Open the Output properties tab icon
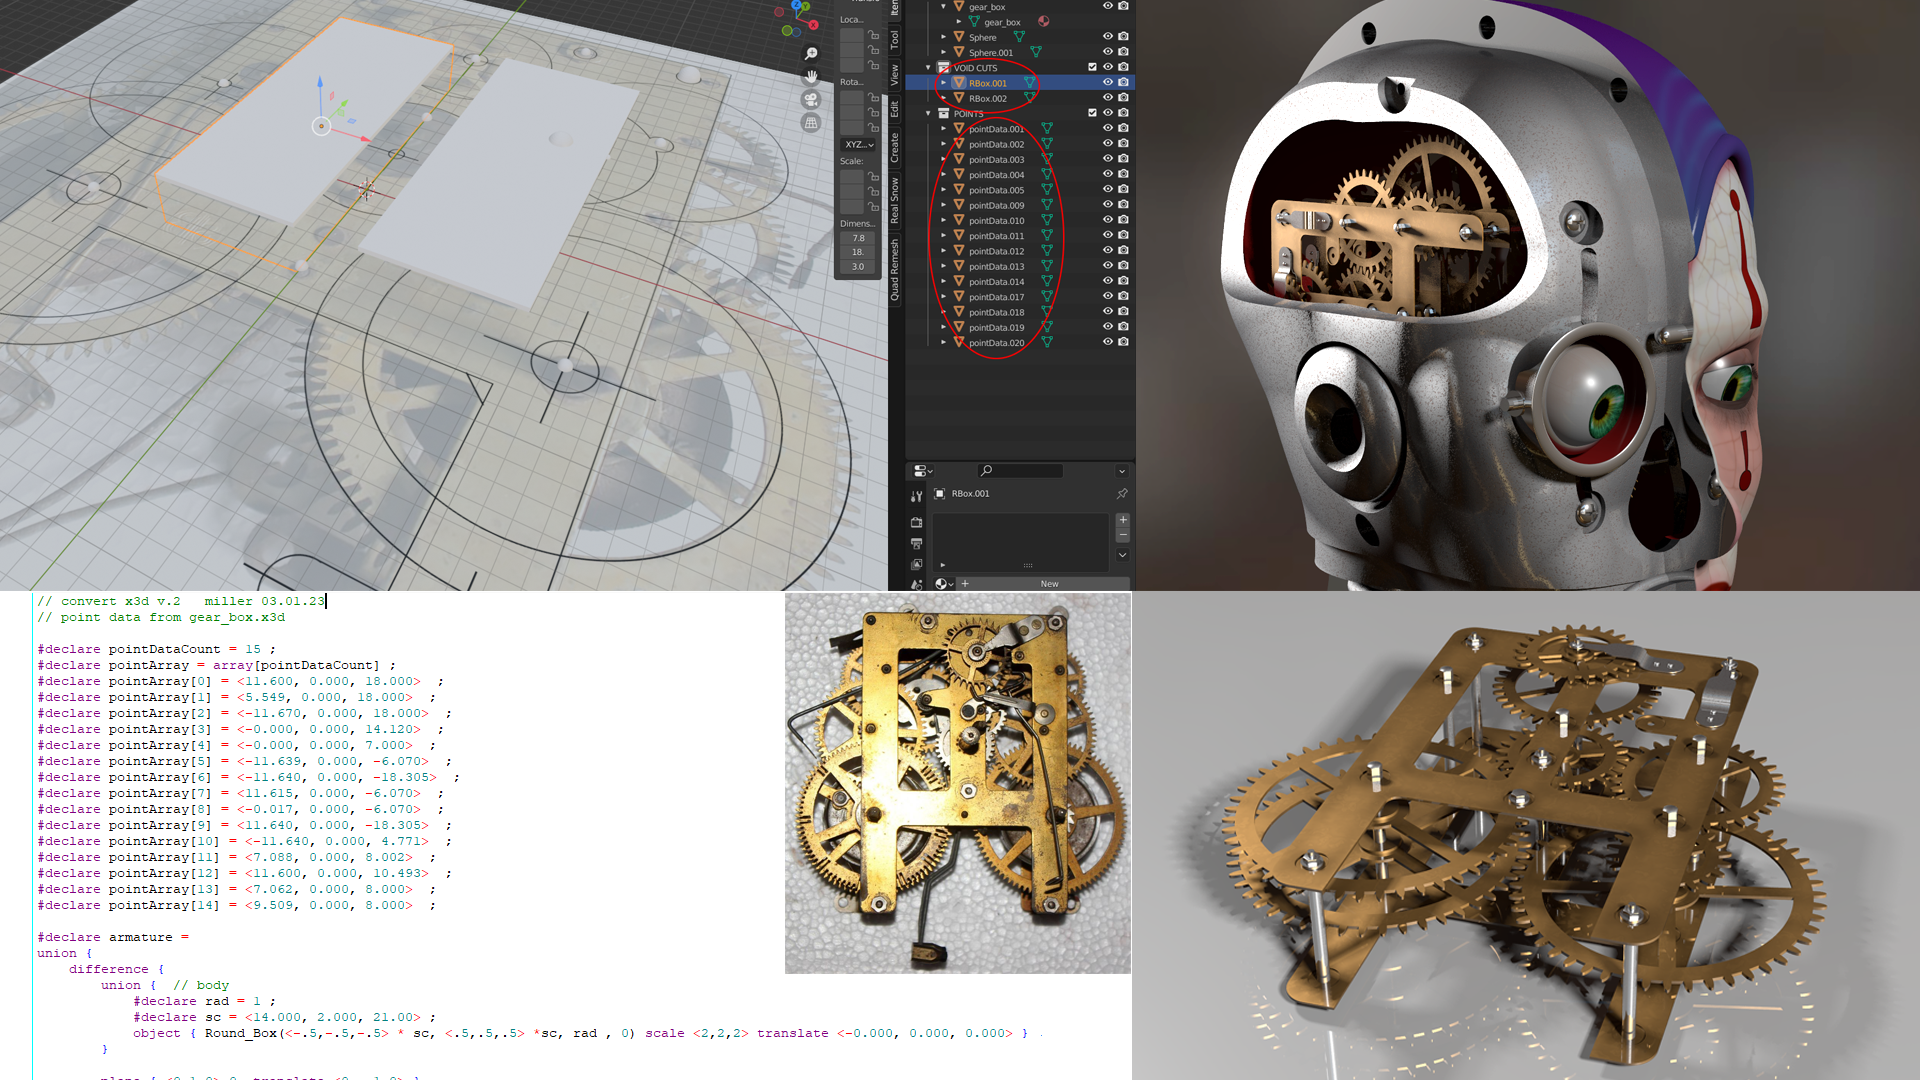 coord(916,544)
